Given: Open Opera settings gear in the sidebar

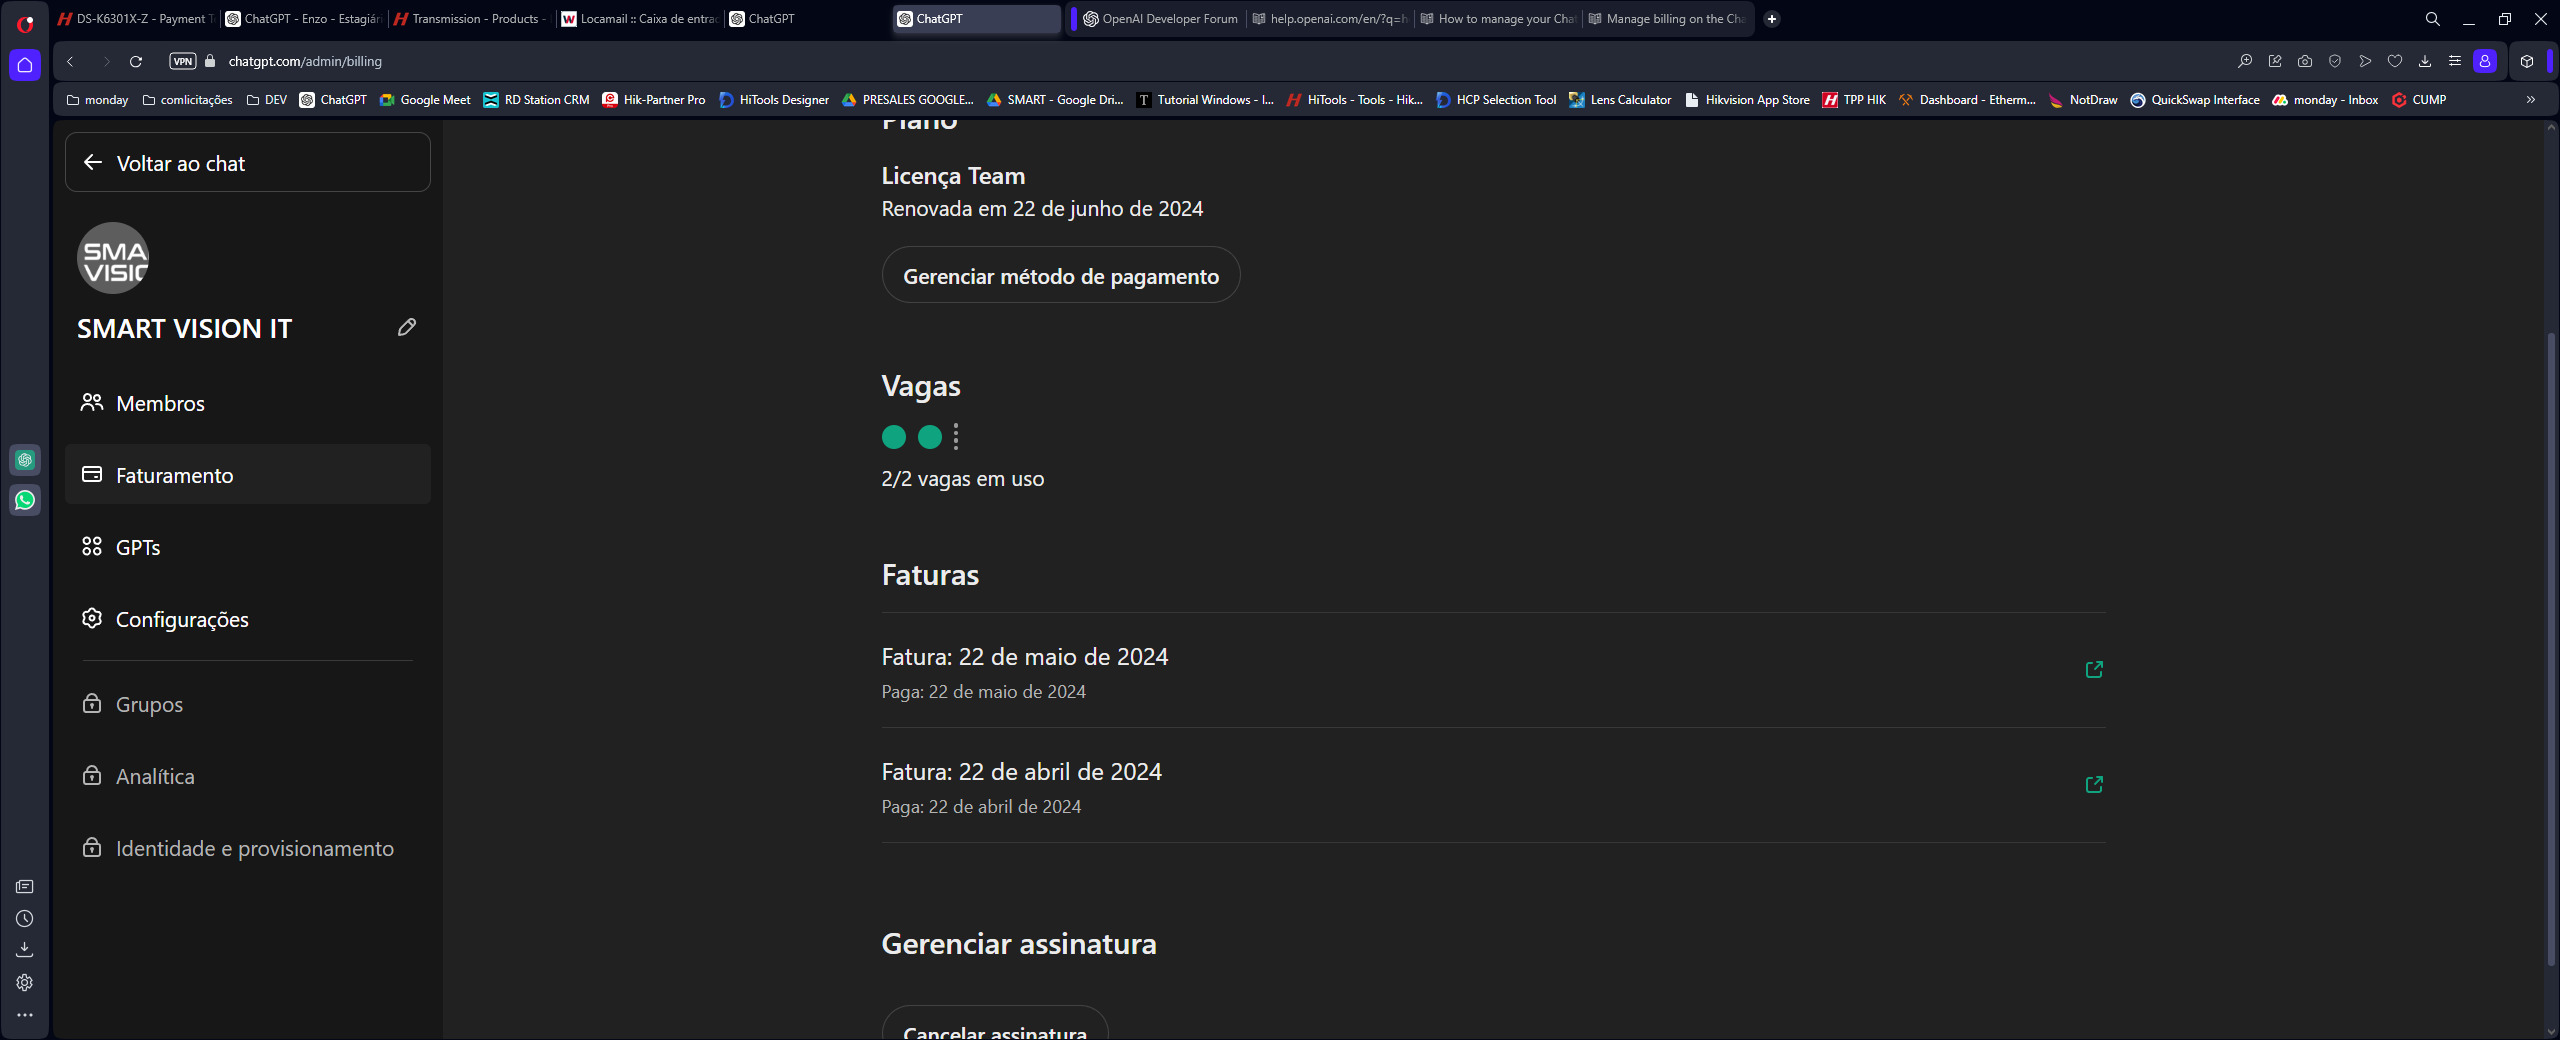Looking at the screenshot, I should click(x=25, y=983).
